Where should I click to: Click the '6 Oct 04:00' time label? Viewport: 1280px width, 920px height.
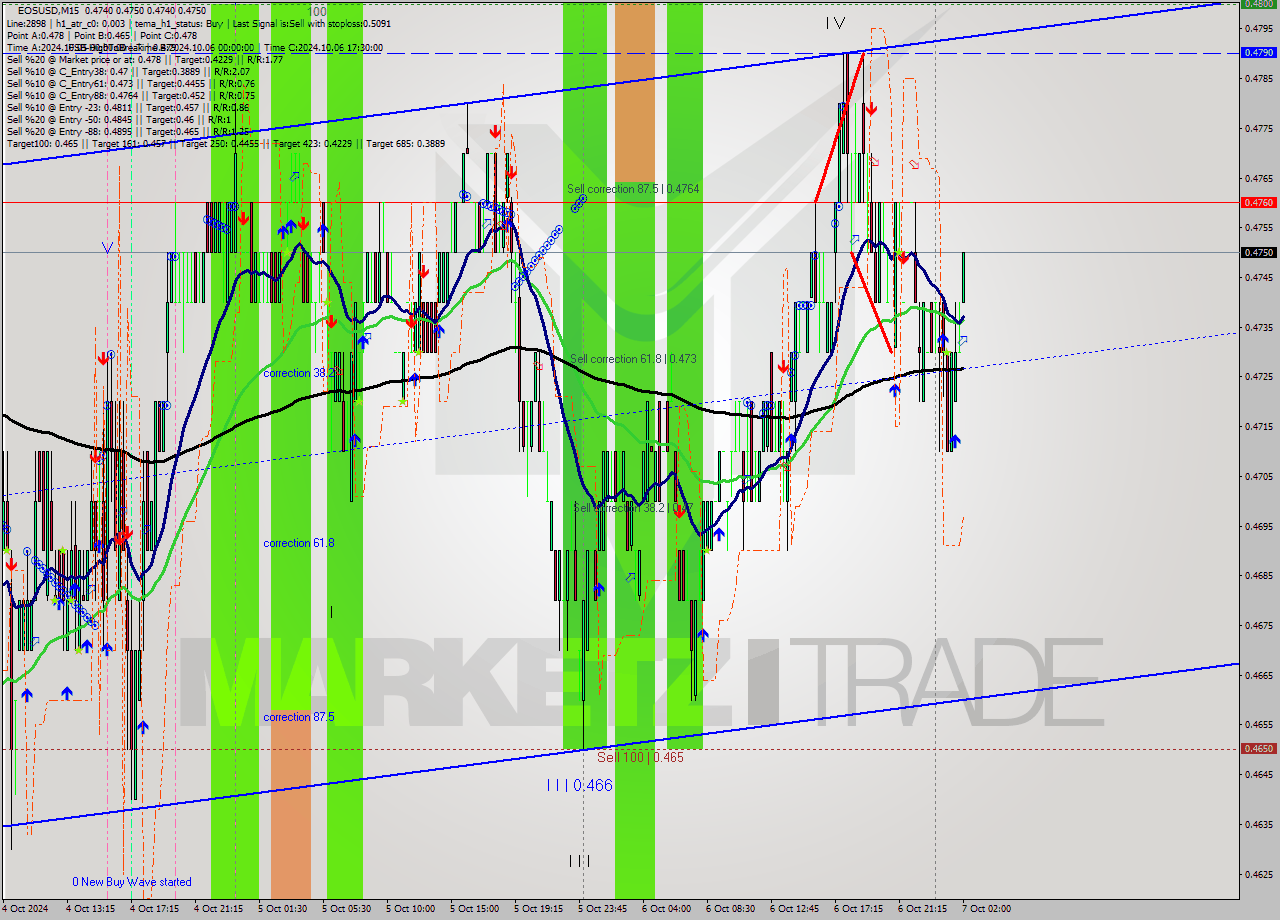click(x=667, y=909)
